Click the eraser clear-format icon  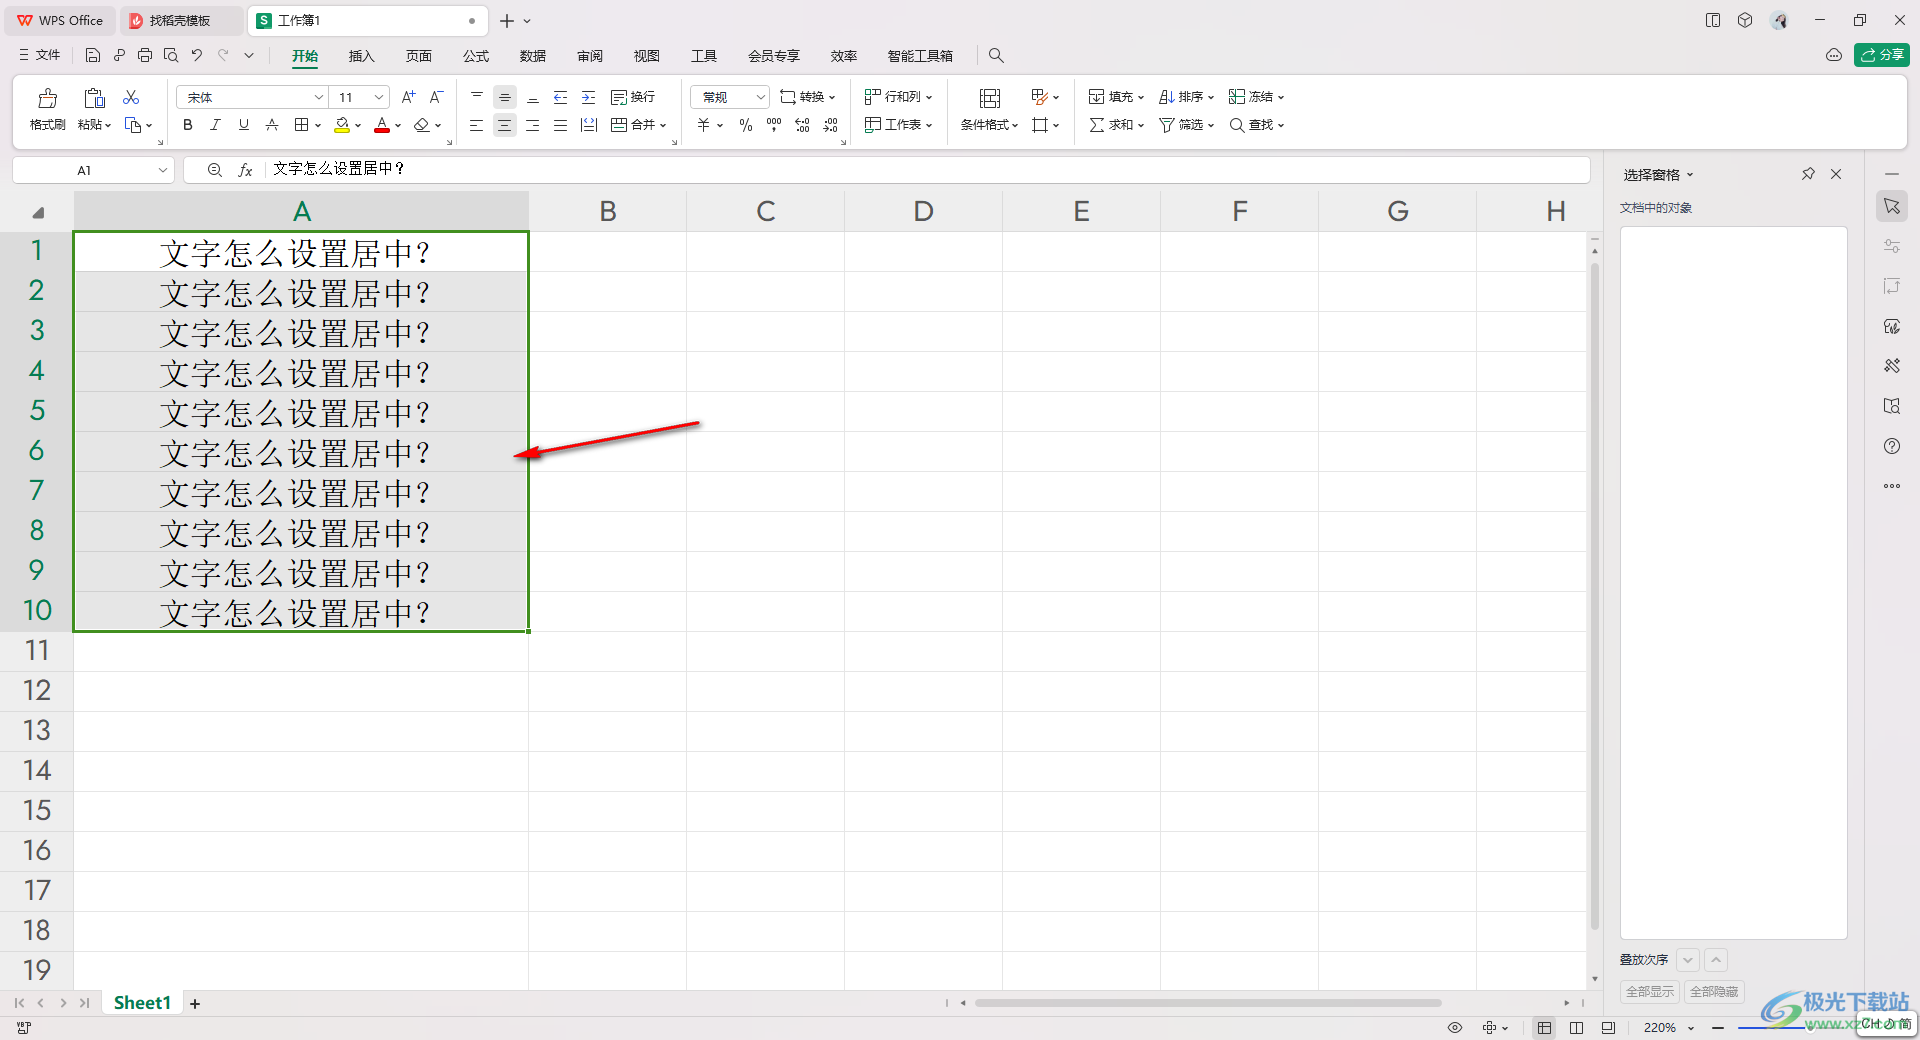422,125
